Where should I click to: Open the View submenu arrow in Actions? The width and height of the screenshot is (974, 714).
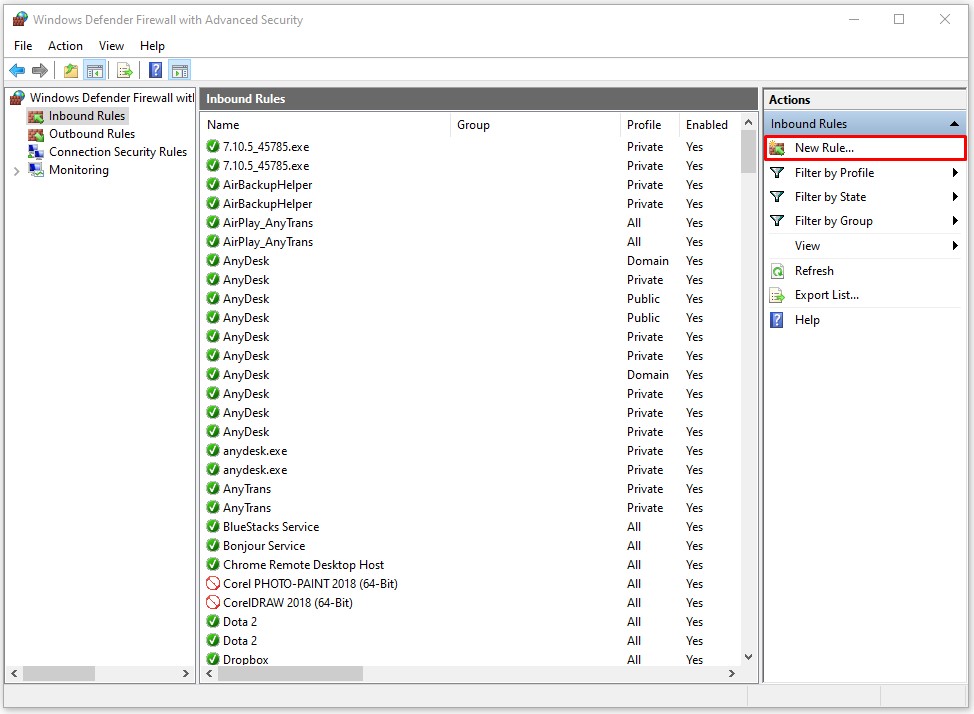click(955, 246)
